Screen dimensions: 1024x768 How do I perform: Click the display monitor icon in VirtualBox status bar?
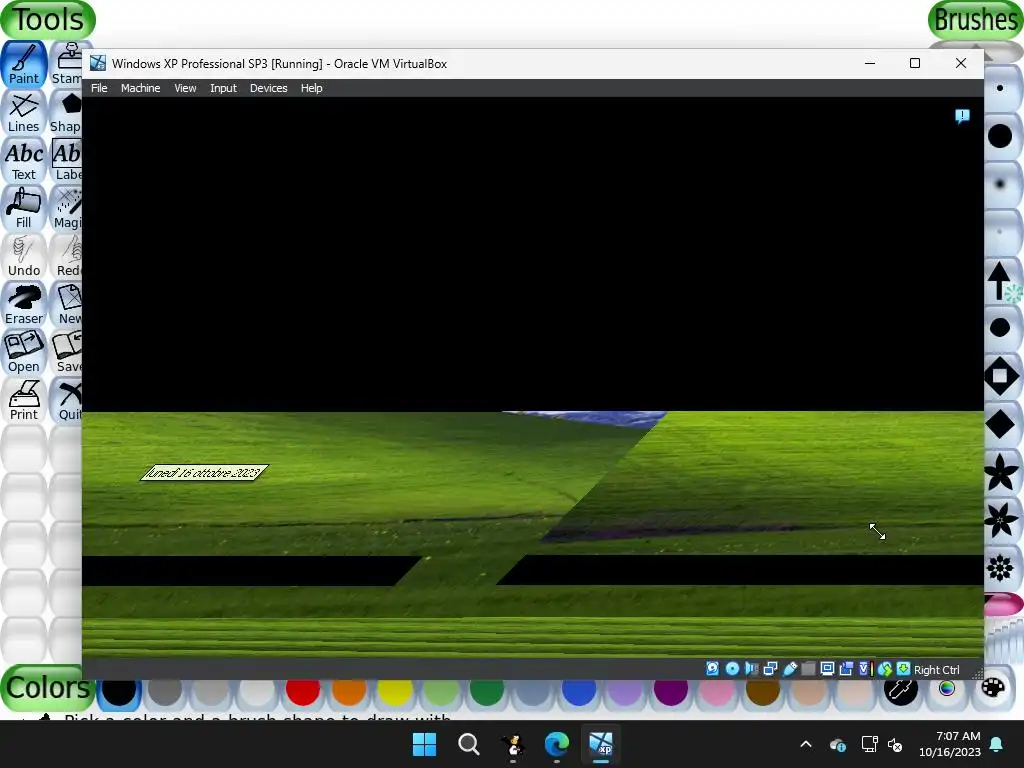click(827, 669)
